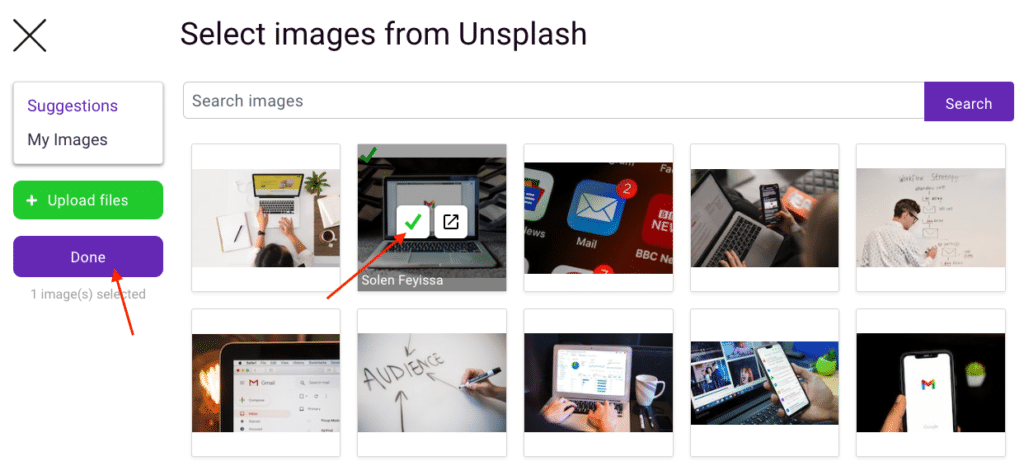Choose the Mail app icon image
This screenshot has width=1024, height=466.
598,218
